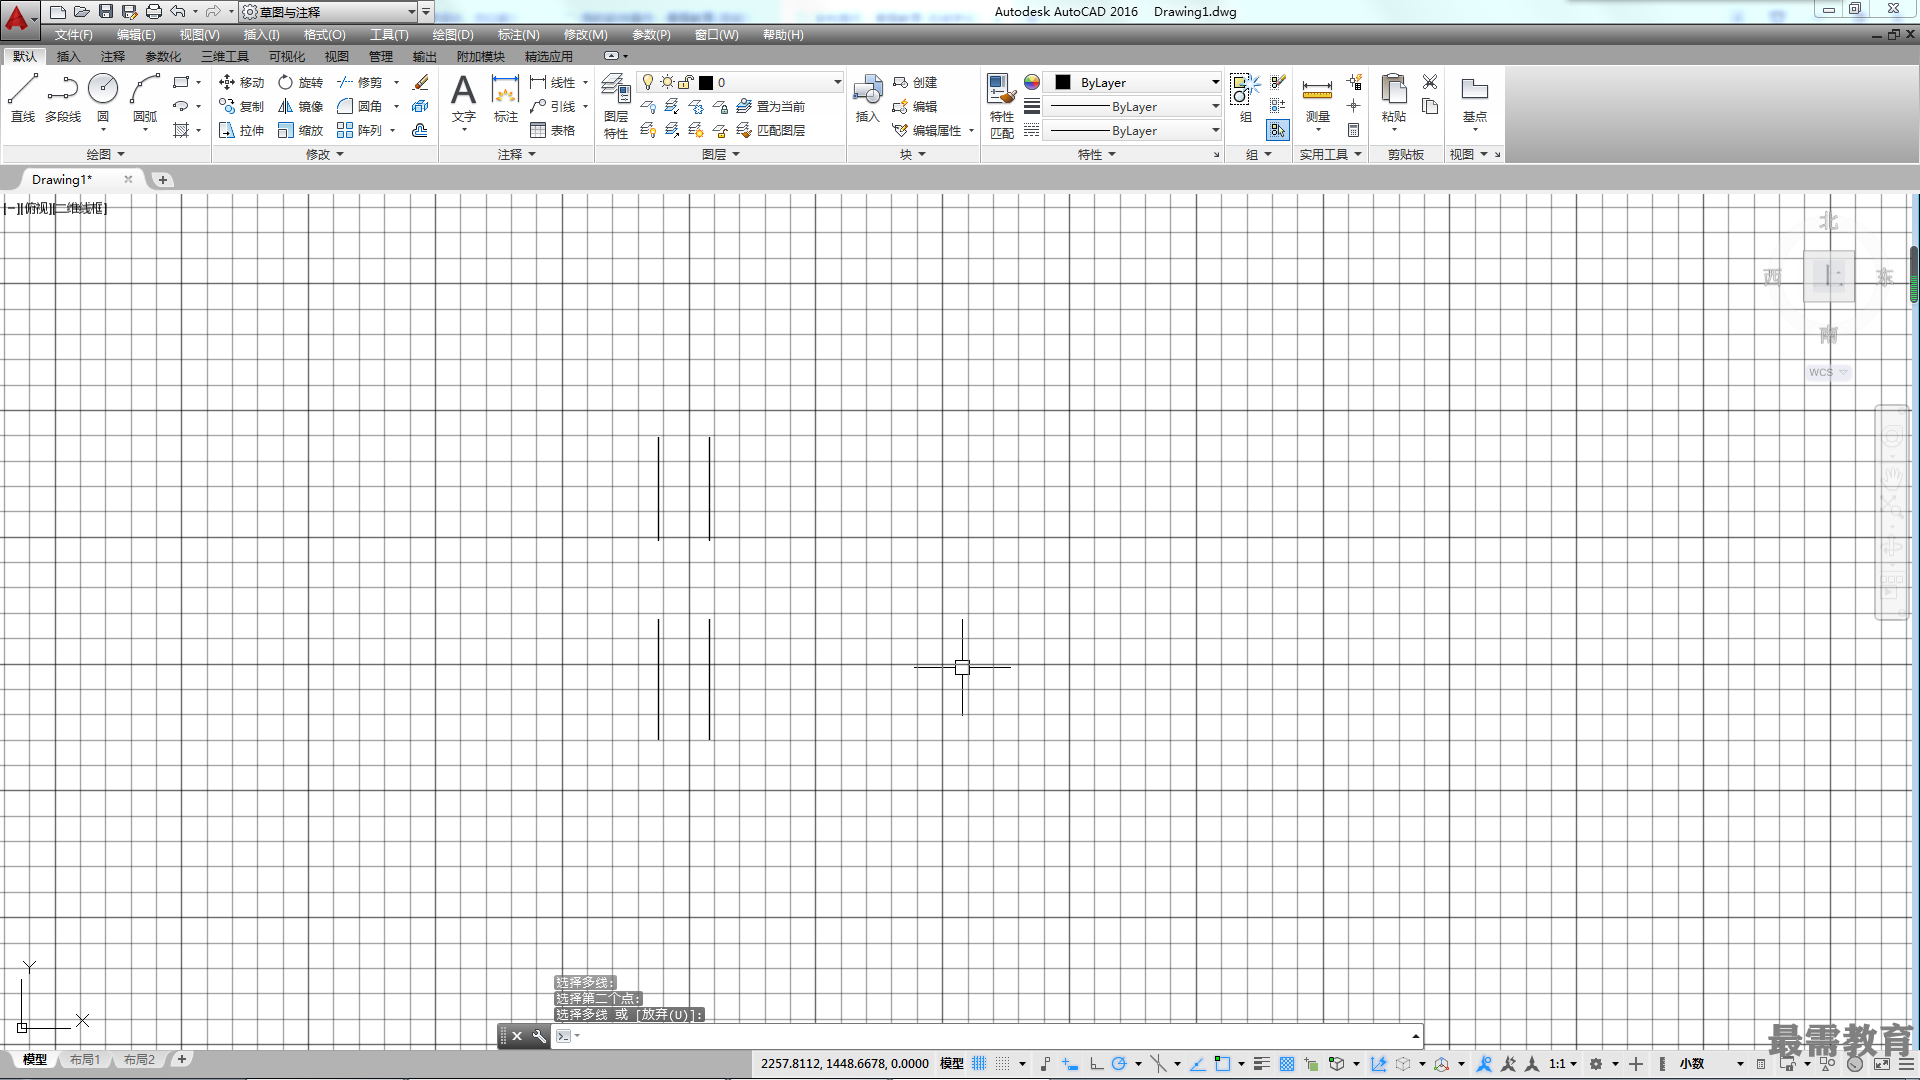Screen dimensions: 1920x1080
Task: Insert a Table (表格)
Action: (x=553, y=130)
